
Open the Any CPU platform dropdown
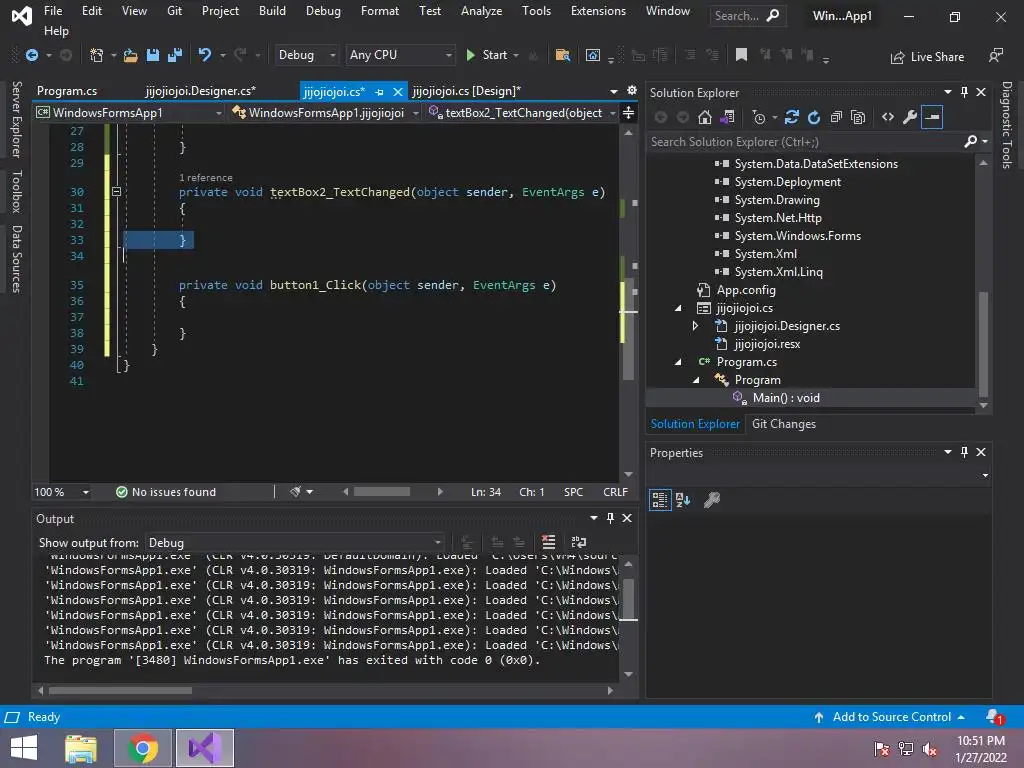click(400, 56)
